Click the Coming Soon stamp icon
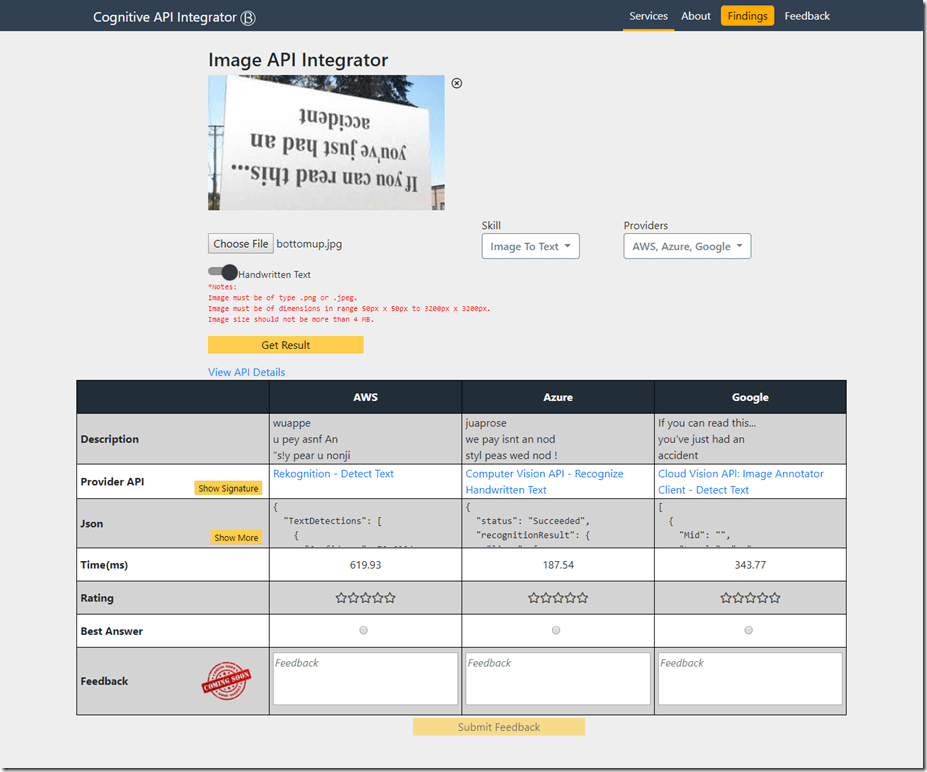This screenshot has height=772, width=927. (226, 681)
